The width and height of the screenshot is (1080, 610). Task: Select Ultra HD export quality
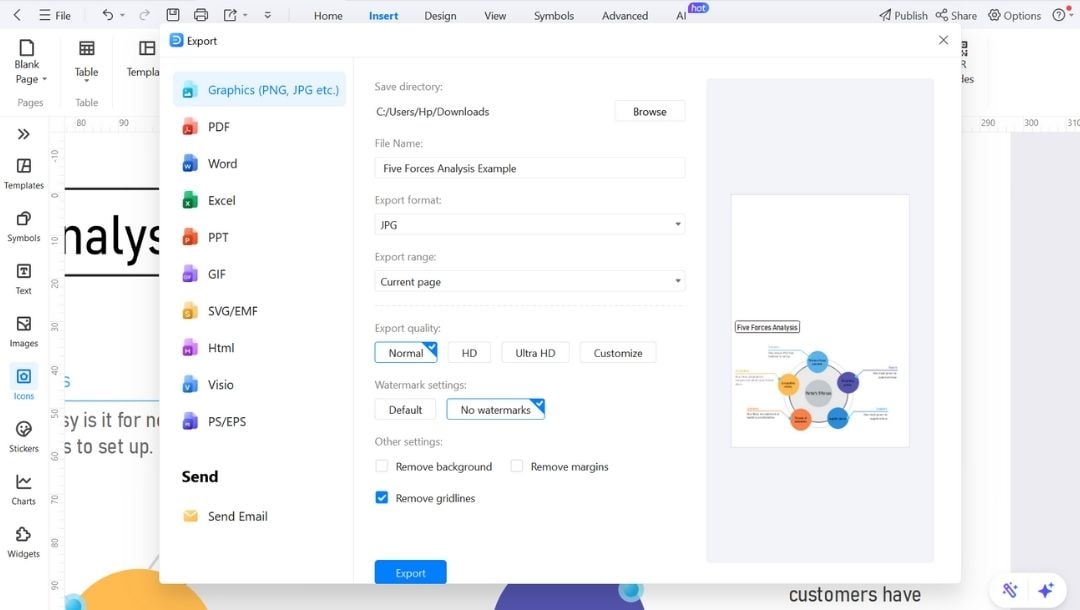click(x=535, y=353)
